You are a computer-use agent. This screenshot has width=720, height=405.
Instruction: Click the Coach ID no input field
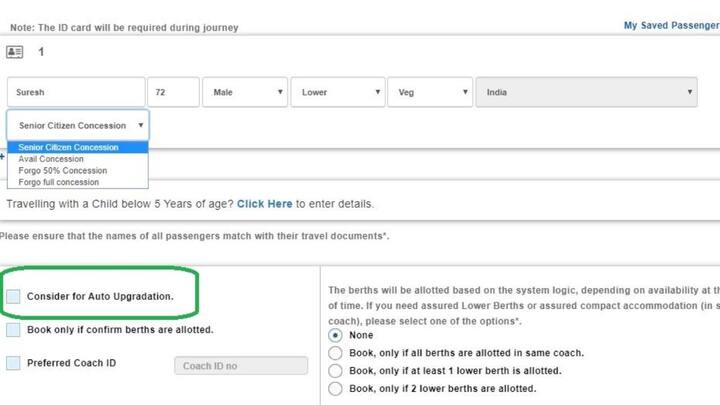[240, 366]
